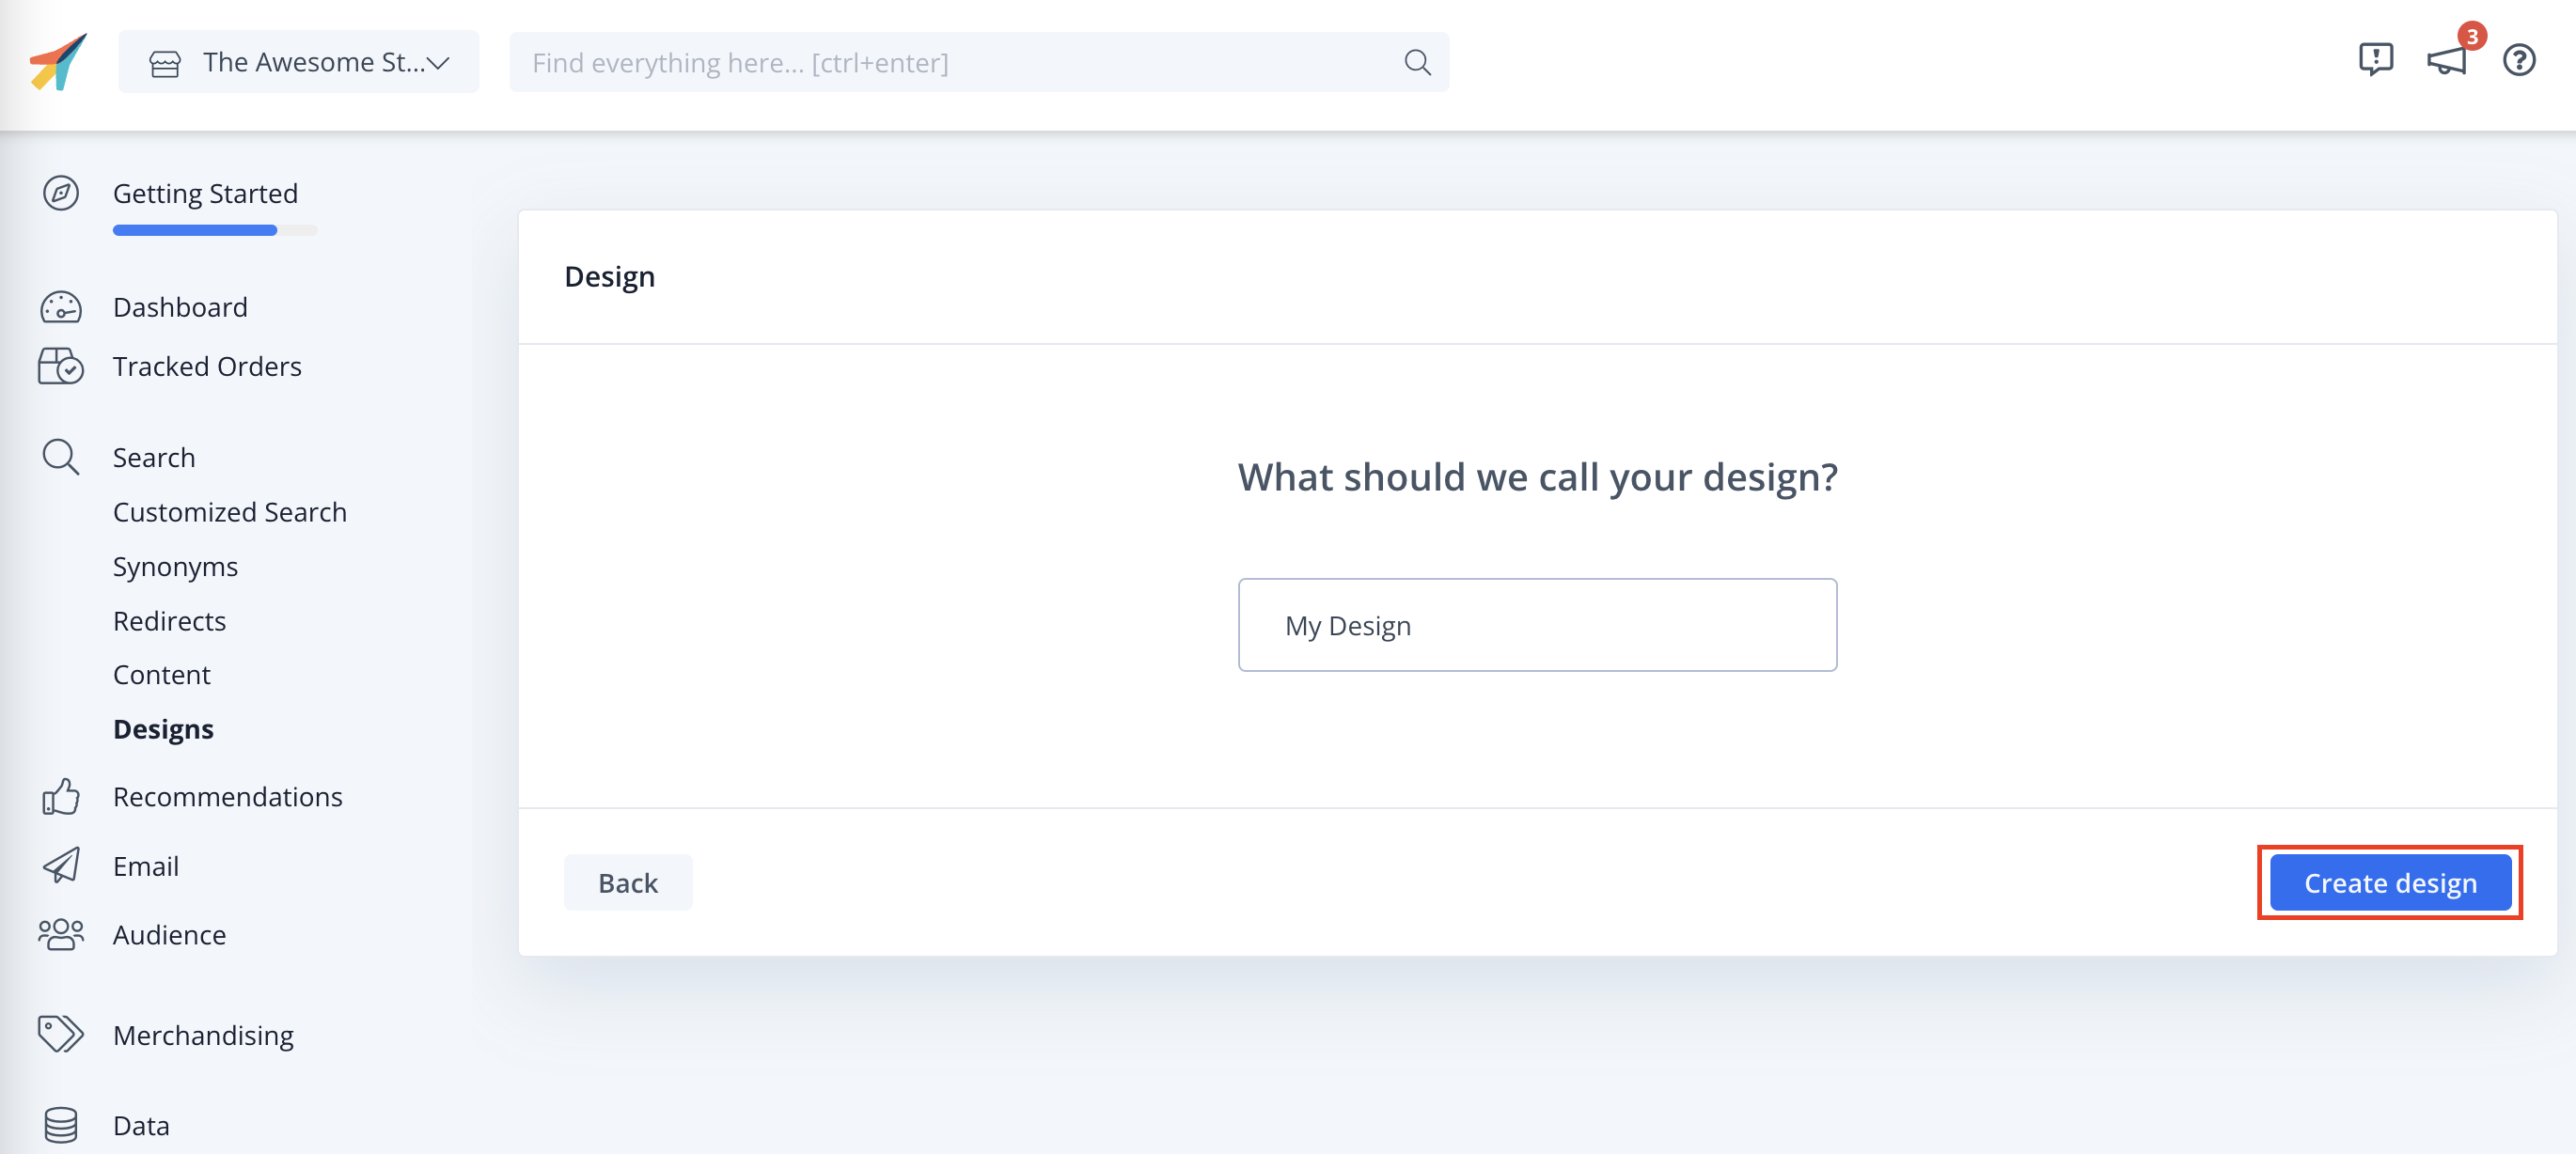Select Customized Search in the sidebar

(230, 511)
